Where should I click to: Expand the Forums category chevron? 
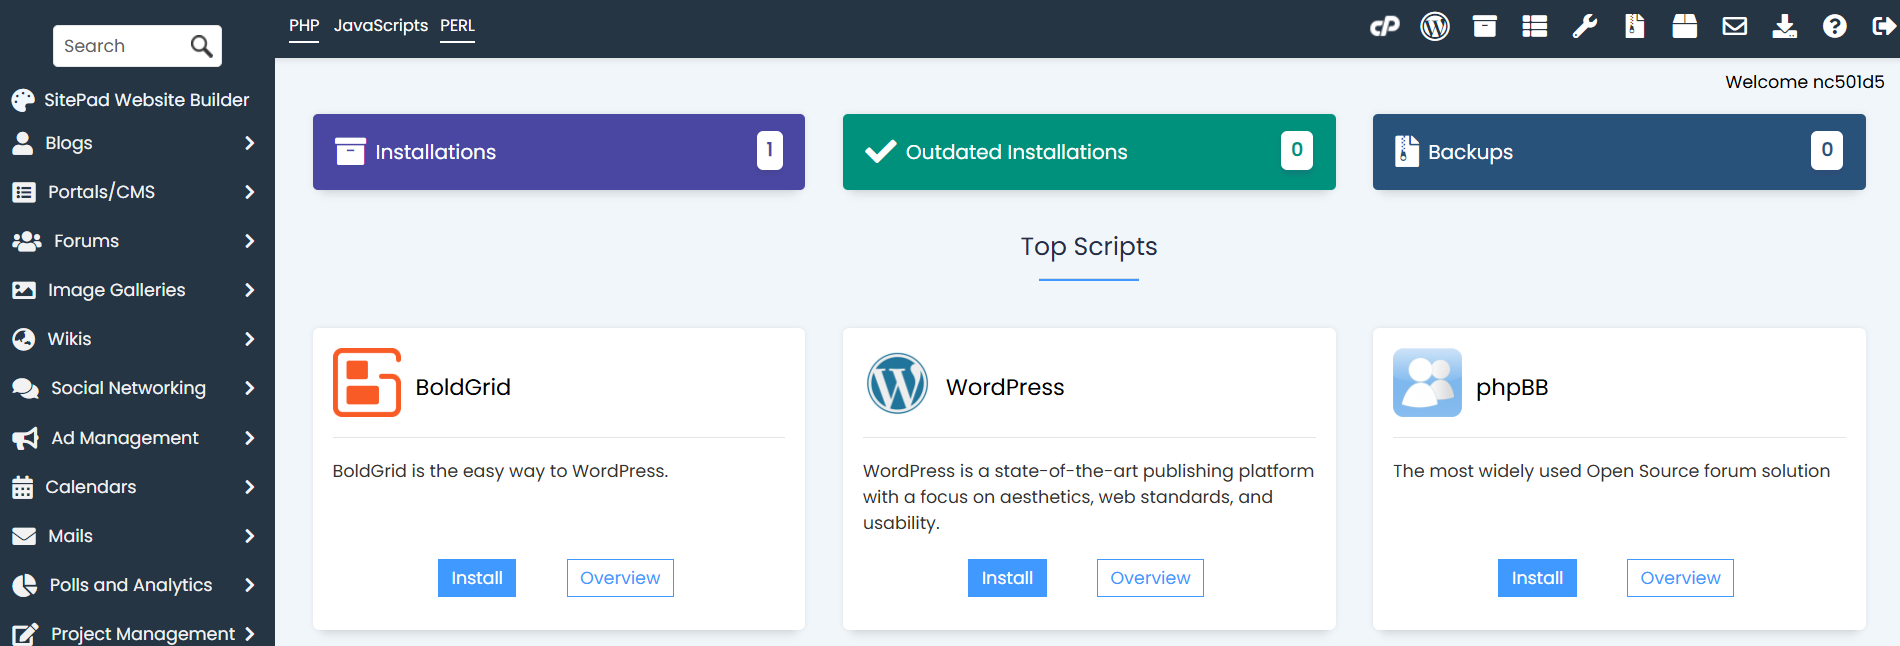point(250,241)
